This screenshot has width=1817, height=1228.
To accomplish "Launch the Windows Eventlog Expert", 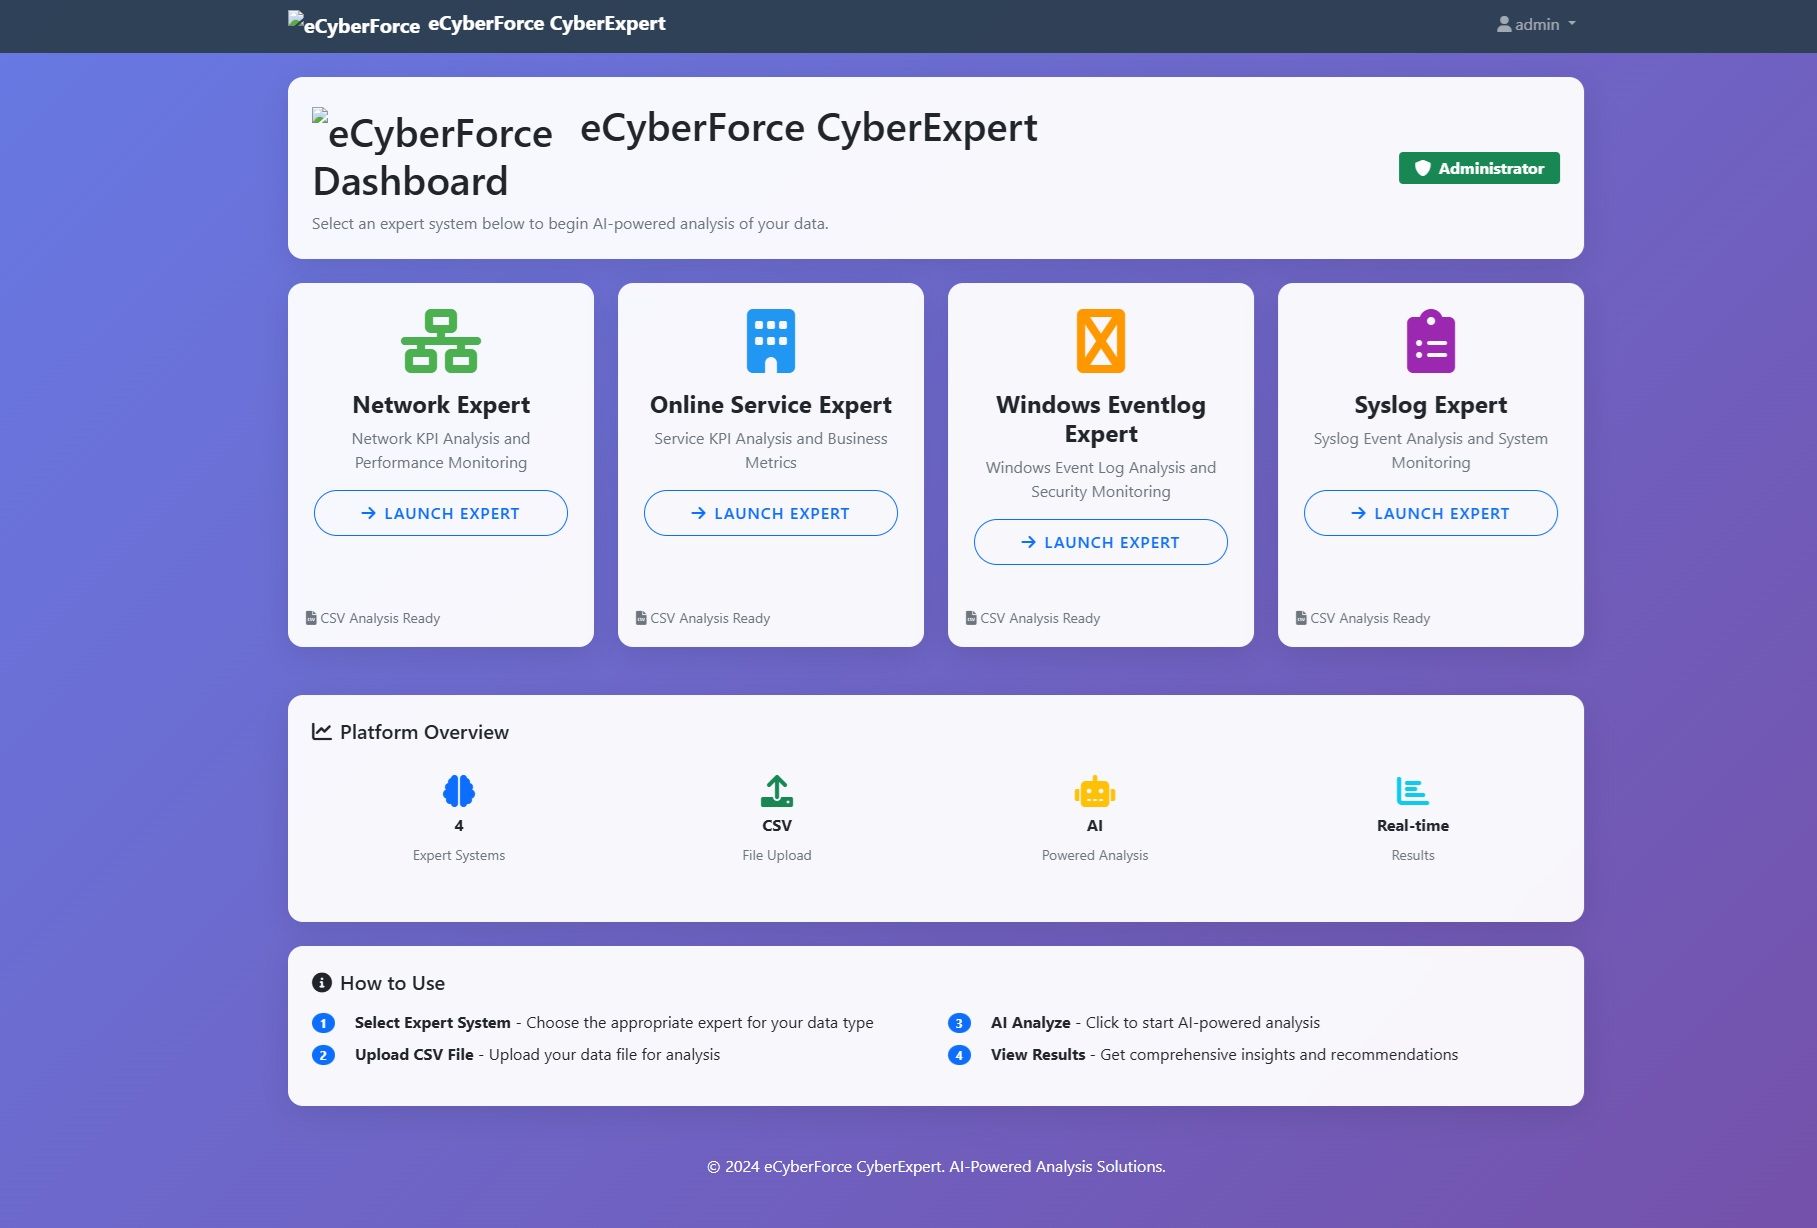I will tap(1100, 542).
